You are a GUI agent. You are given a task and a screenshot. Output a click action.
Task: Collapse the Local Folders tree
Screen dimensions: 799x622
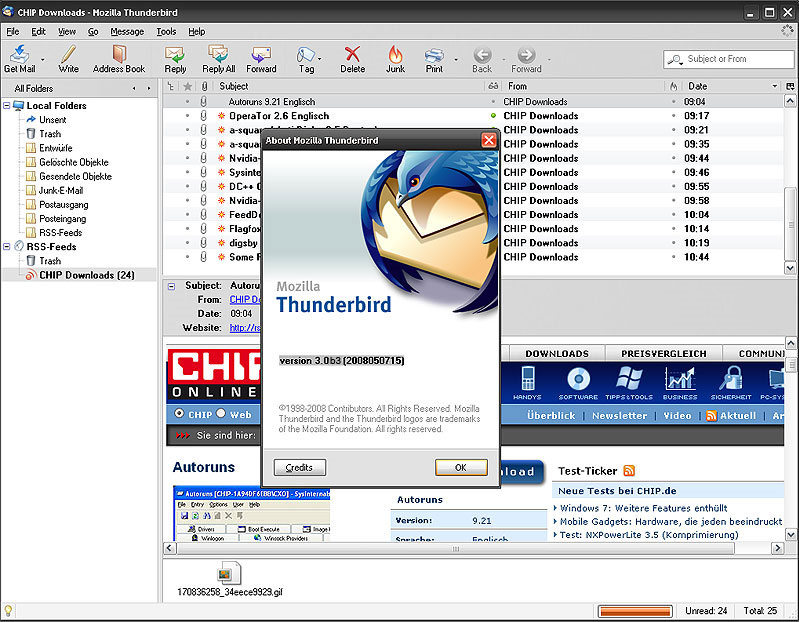(7, 105)
